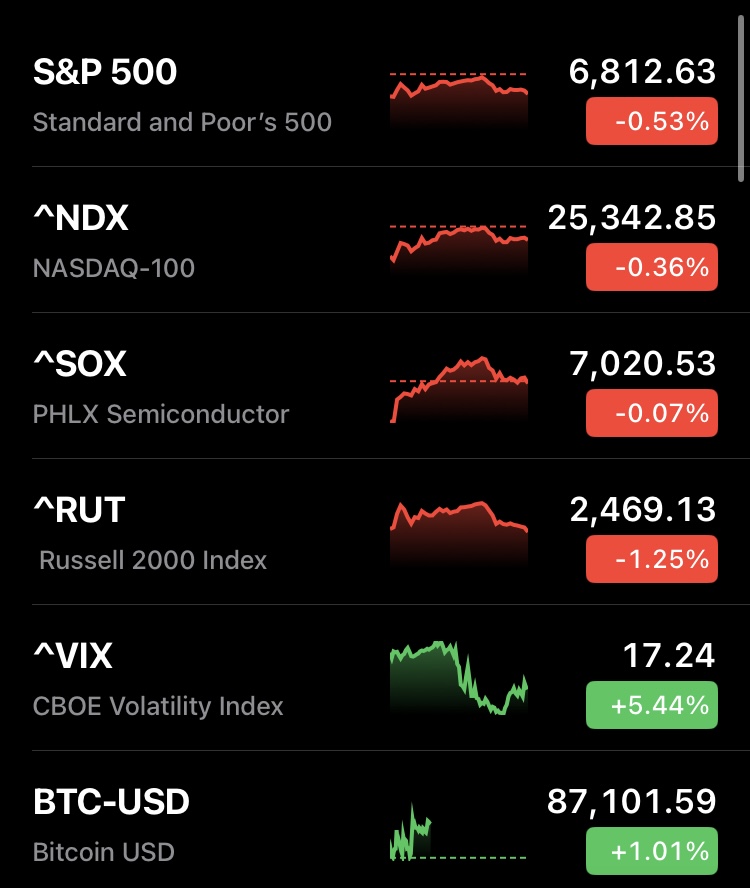Image resolution: width=750 pixels, height=888 pixels.
Task: Select the S&P 500 ticker name
Action: [105, 72]
